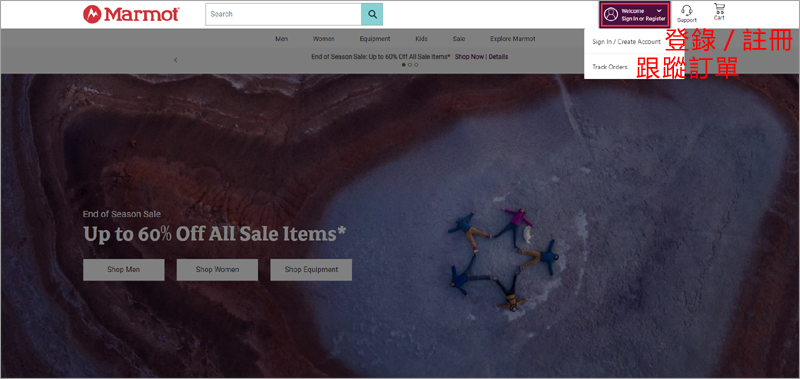This screenshot has width=800, height=379.
Task: Click the Shop Men button
Action: tap(123, 270)
